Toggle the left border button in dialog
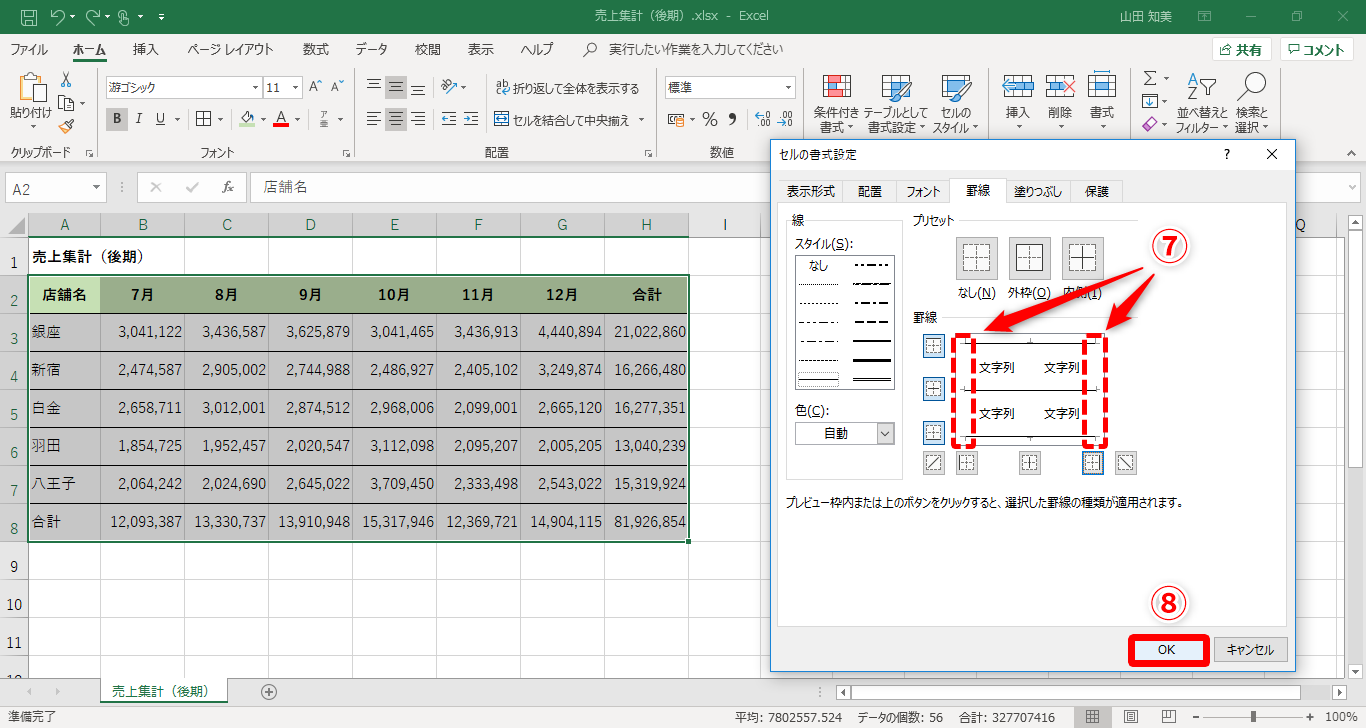 point(967,463)
